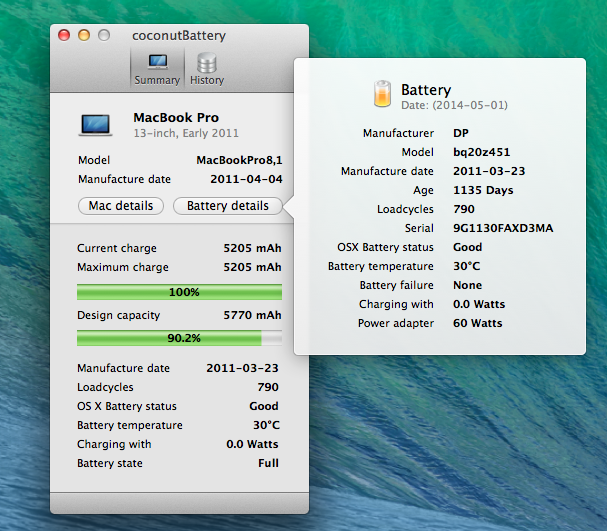Switch to the History tab label
This screenshot has width=607, height=531.
[x=207, y=80]
